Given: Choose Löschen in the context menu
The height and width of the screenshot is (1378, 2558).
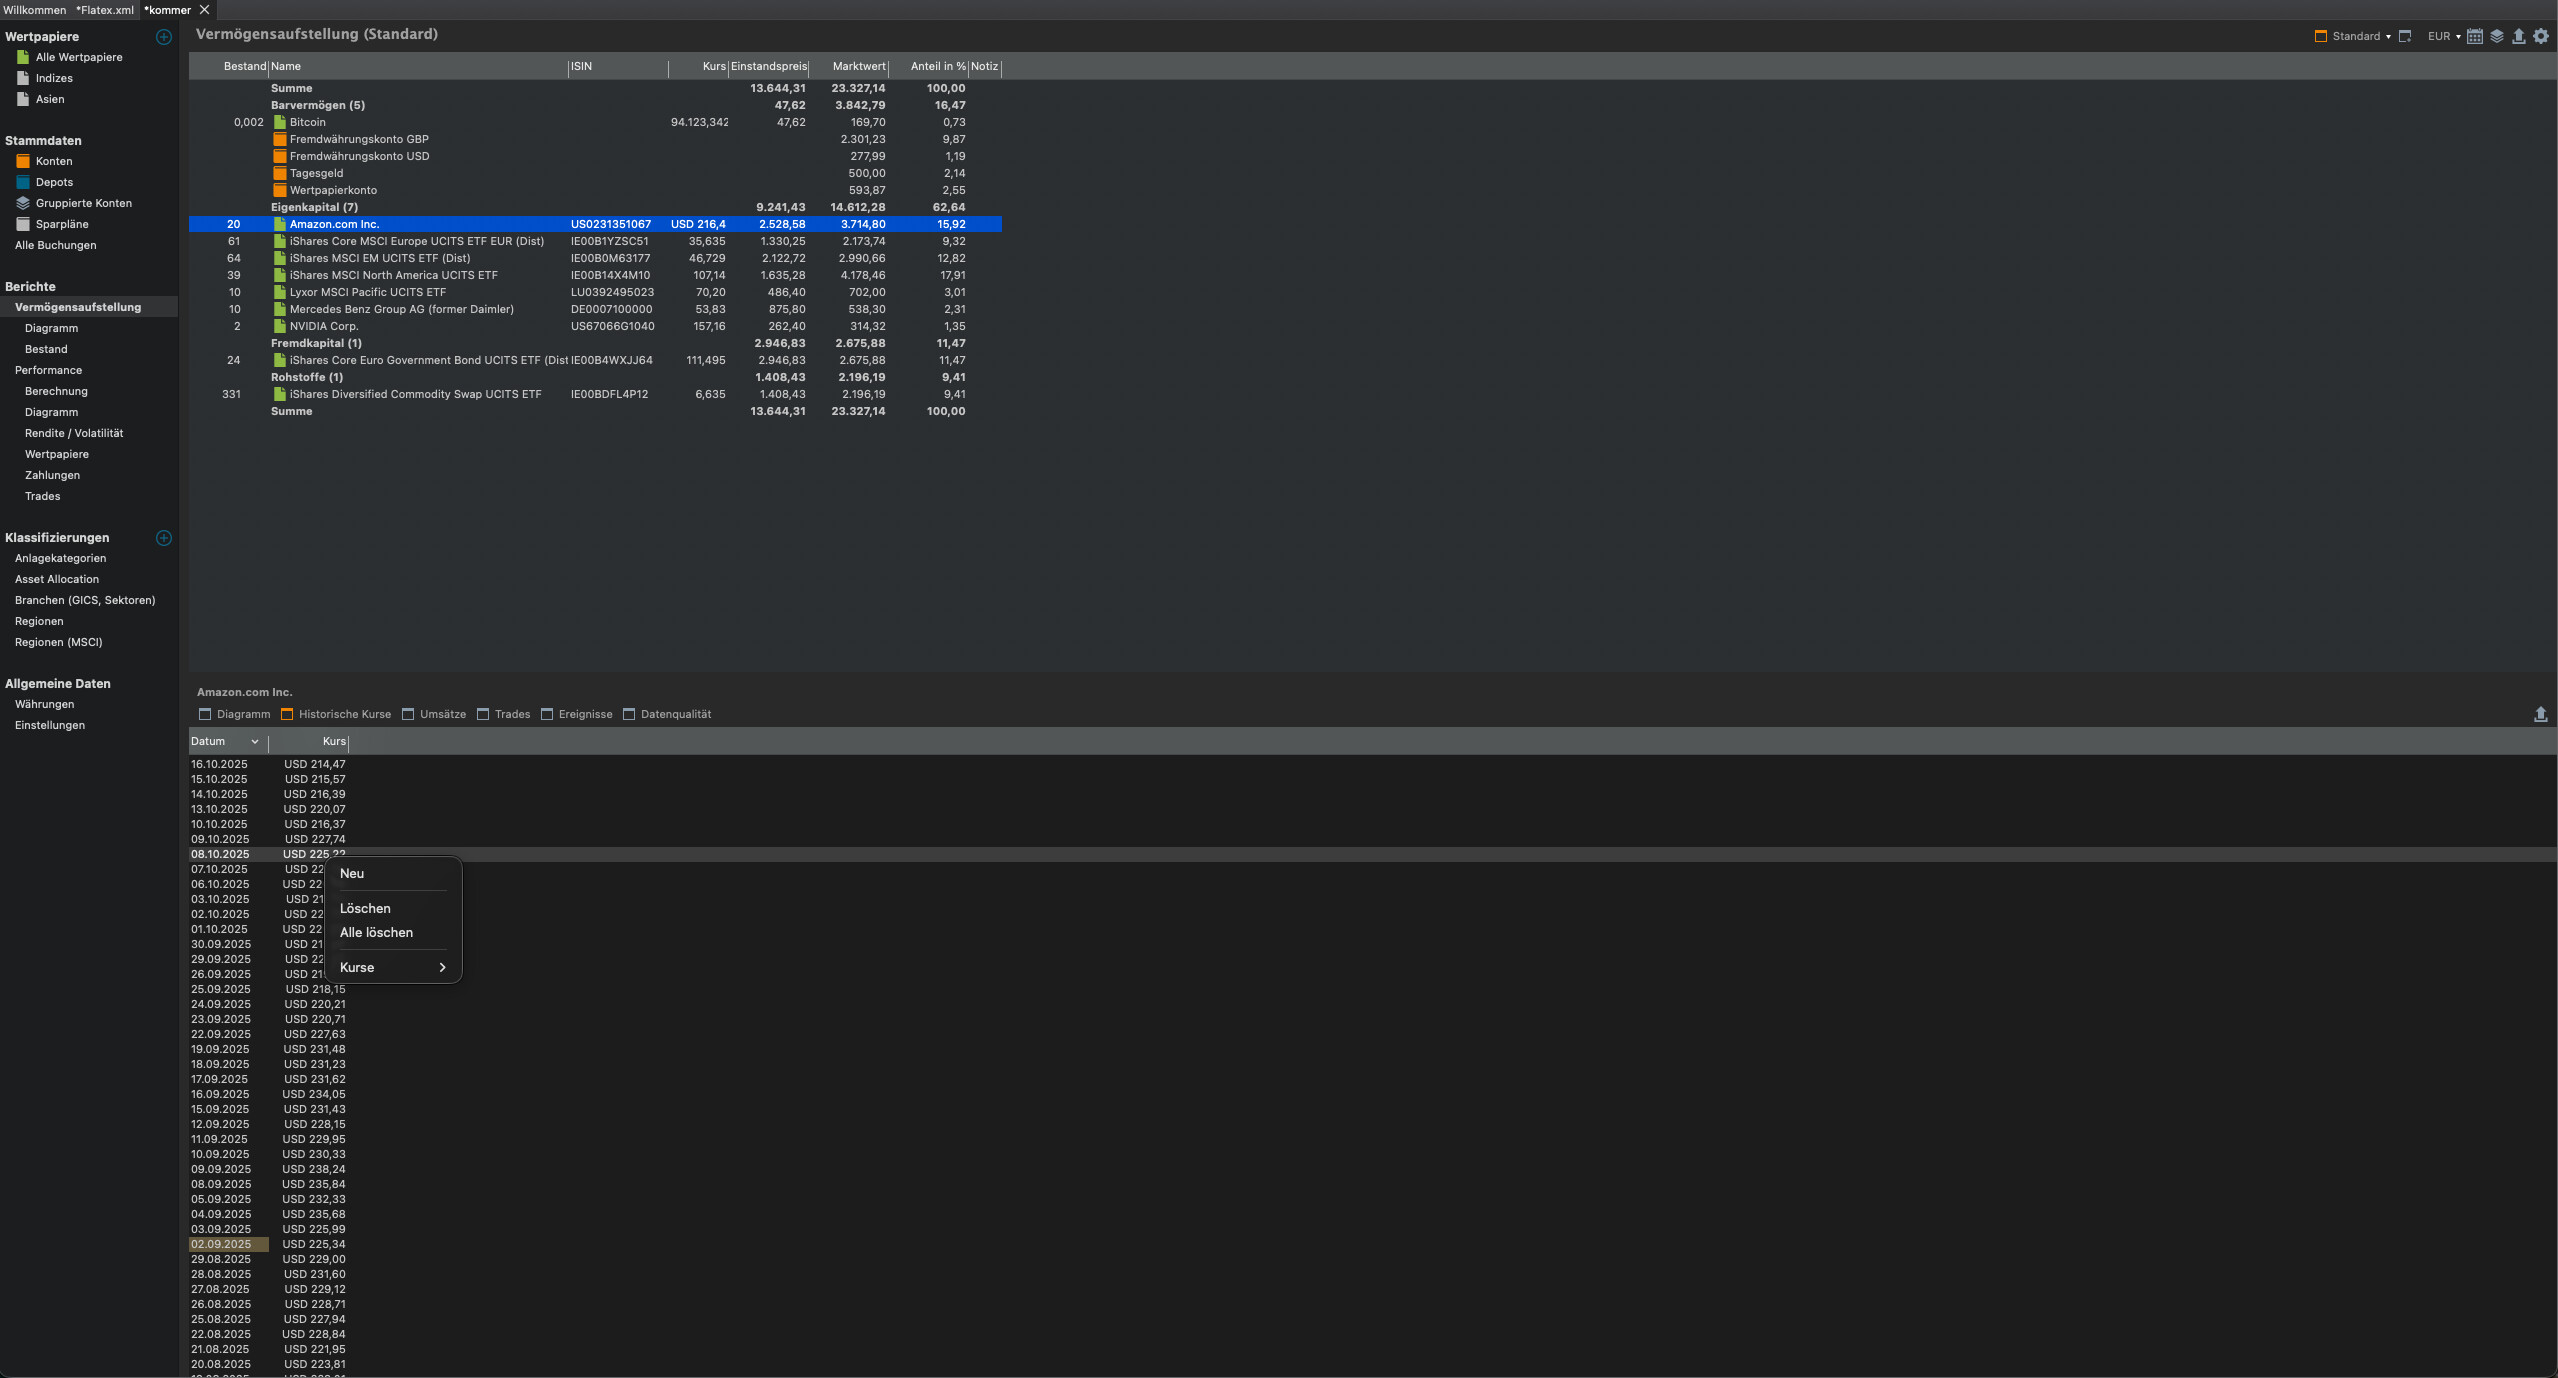Looking at the screenshot, I should (x=365, y=908).
